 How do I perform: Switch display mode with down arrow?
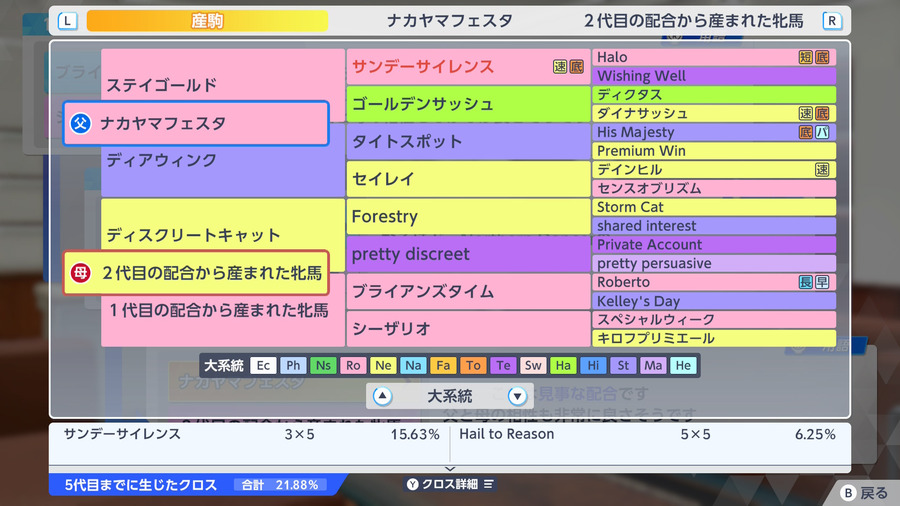[x=517, y=396]
